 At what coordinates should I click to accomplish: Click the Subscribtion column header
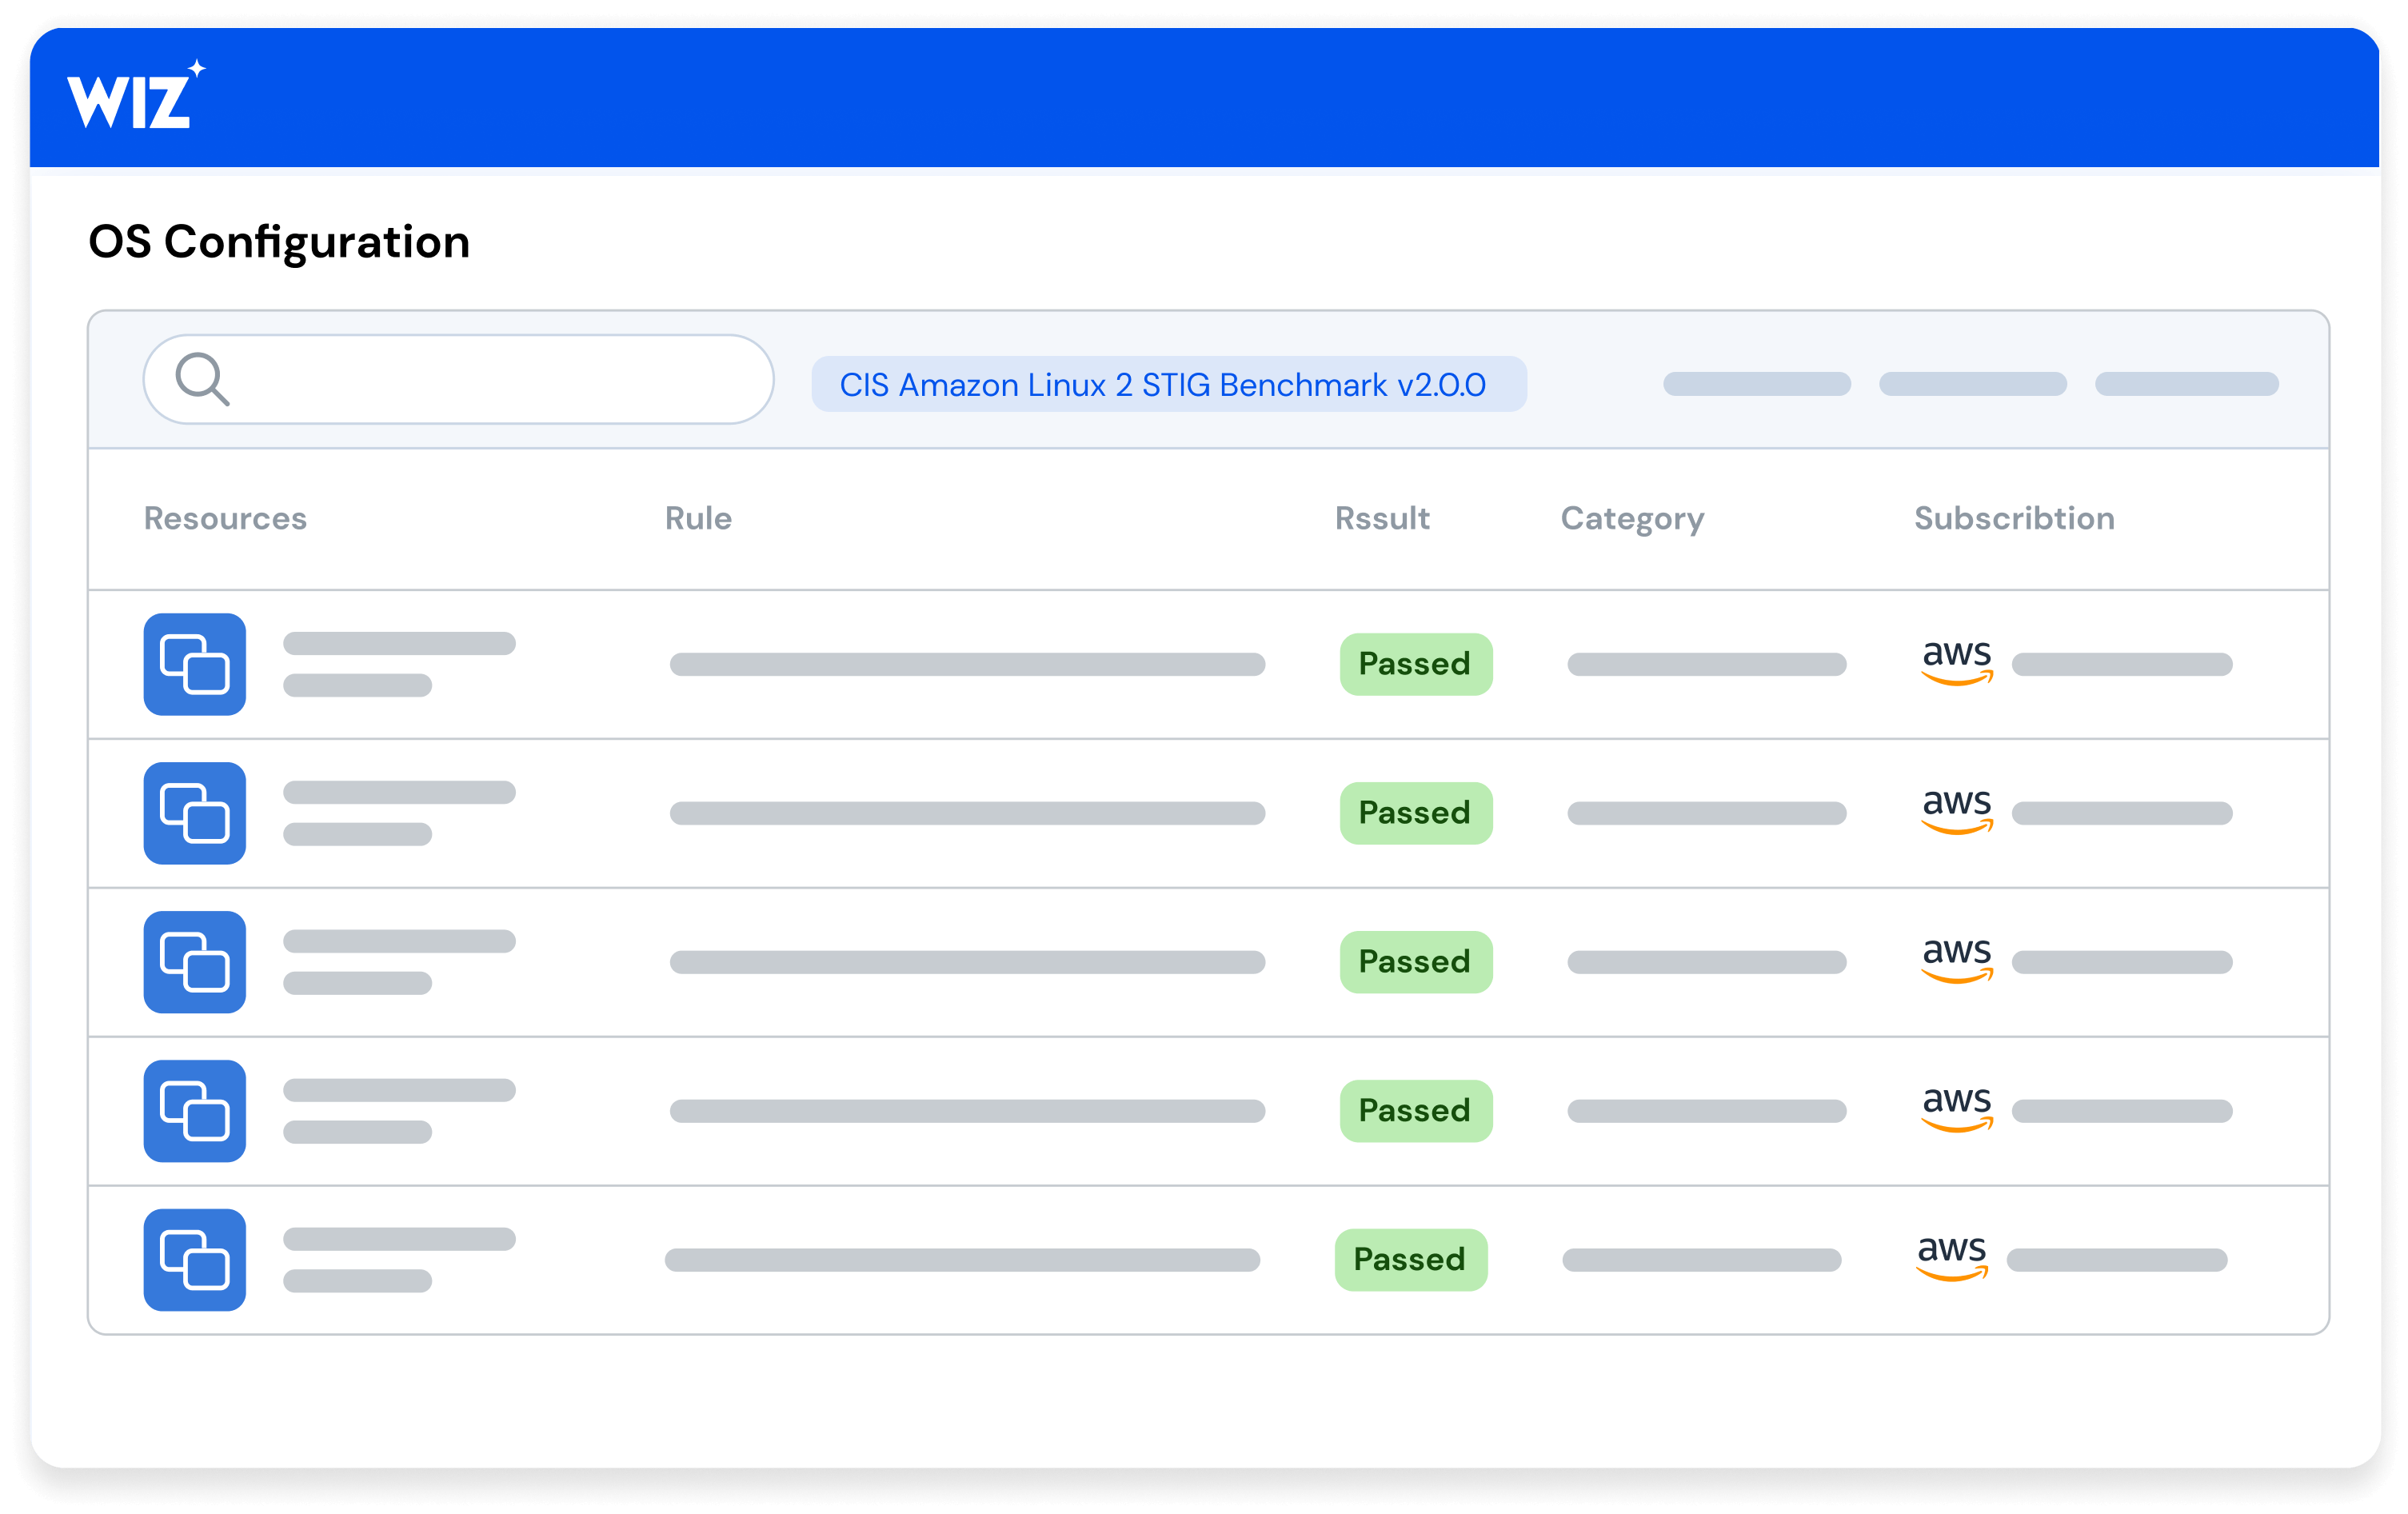(x=2014, y=518)
